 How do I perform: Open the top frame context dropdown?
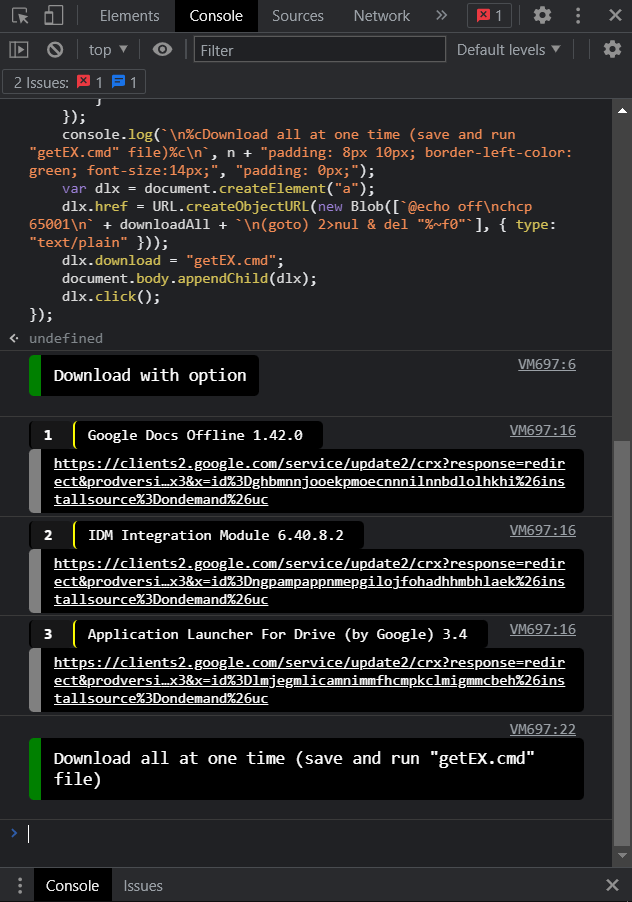[x=107, y=50]
